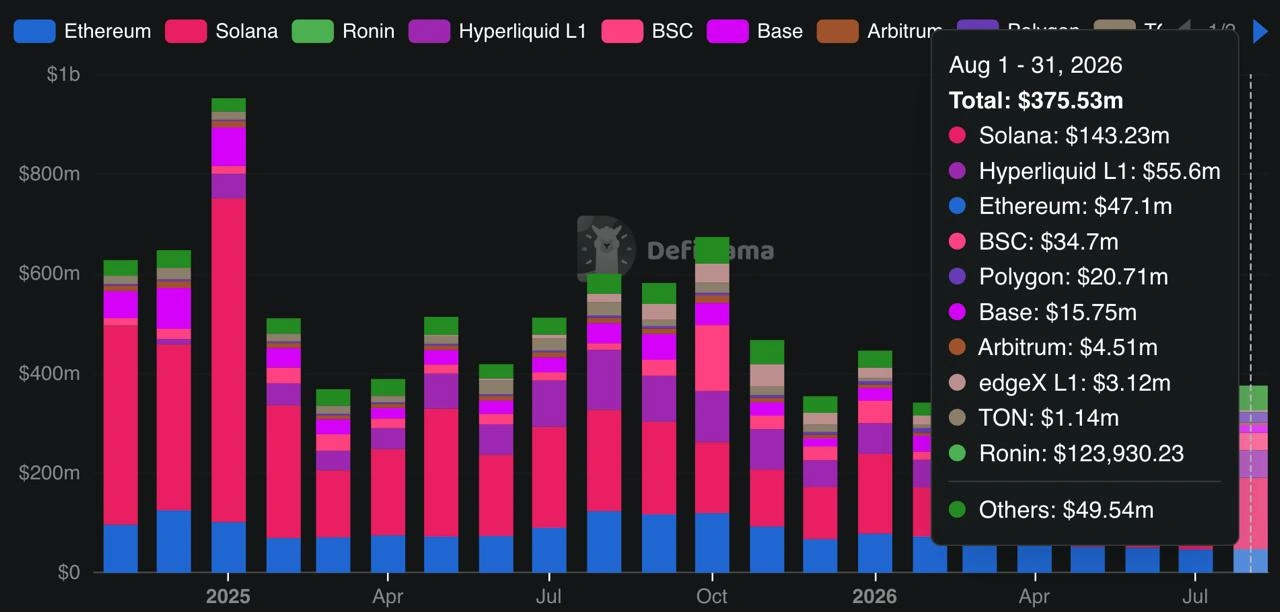
Task: Toggle the Base legend entry
Action: [755, 31]
